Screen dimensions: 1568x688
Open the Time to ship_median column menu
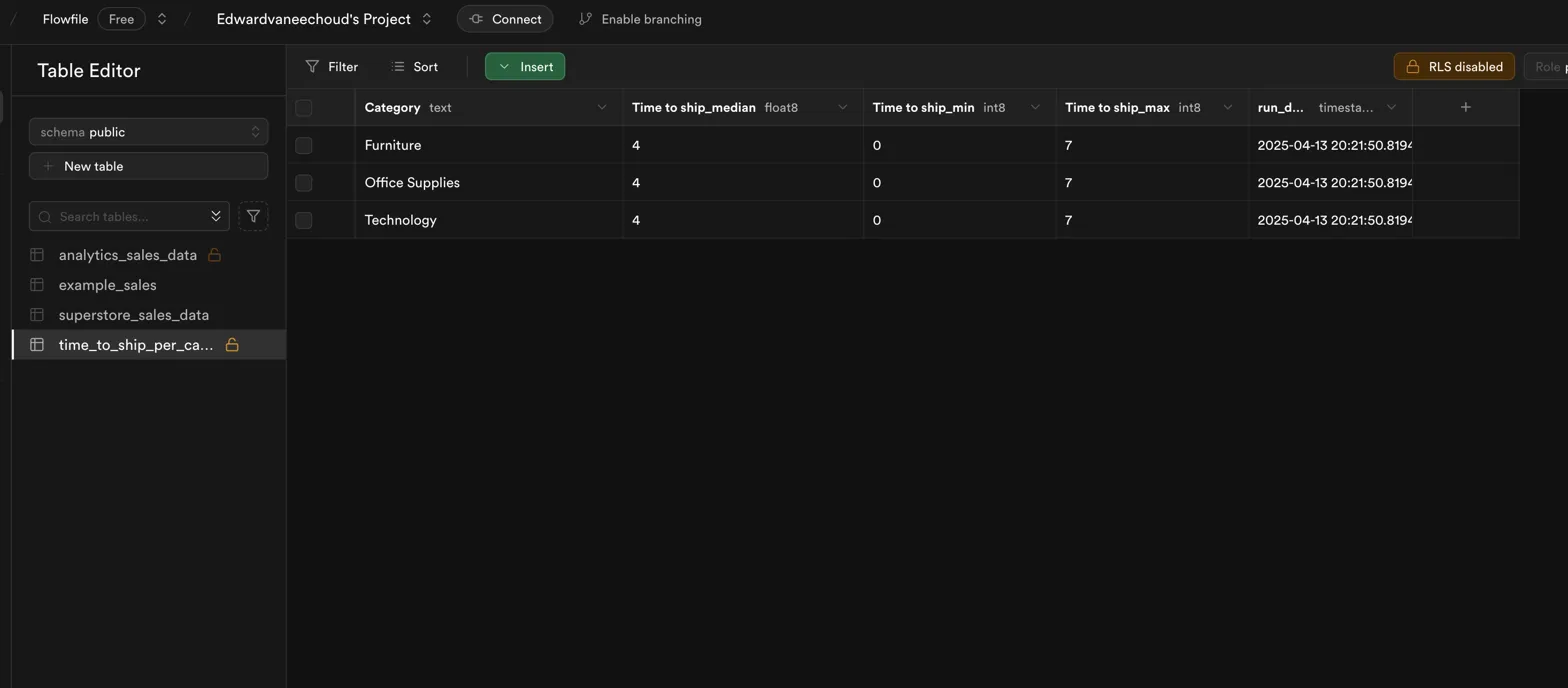point(843,107)
